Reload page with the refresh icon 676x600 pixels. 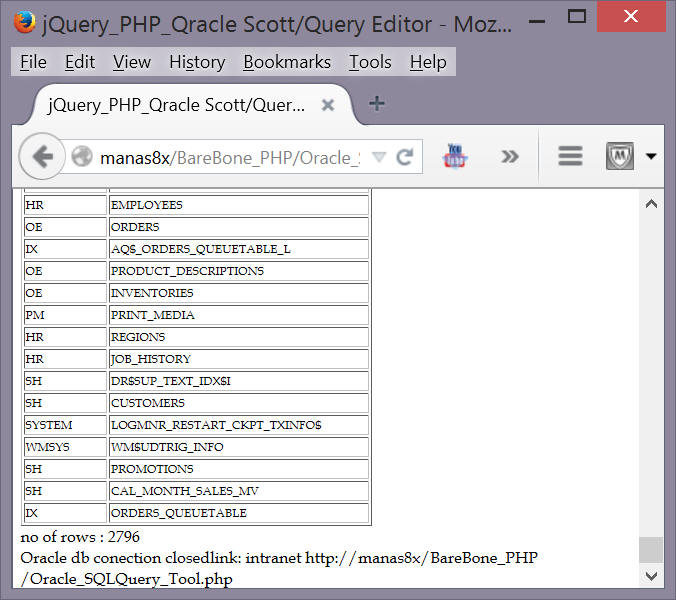click(x=405, y=157)
